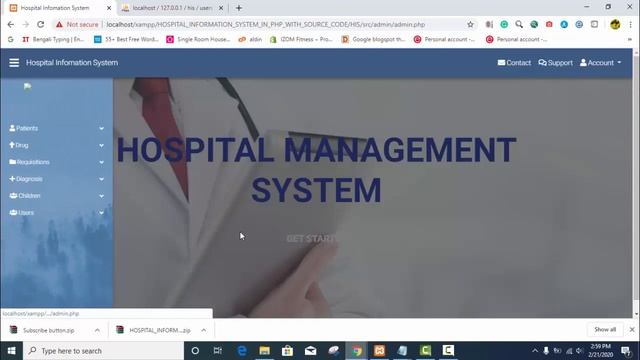Image resolution: width=640 pixels, height=360 pixels.
Task: Expand options for Subscribe button.zip download
Action: [x=97, y=330]
